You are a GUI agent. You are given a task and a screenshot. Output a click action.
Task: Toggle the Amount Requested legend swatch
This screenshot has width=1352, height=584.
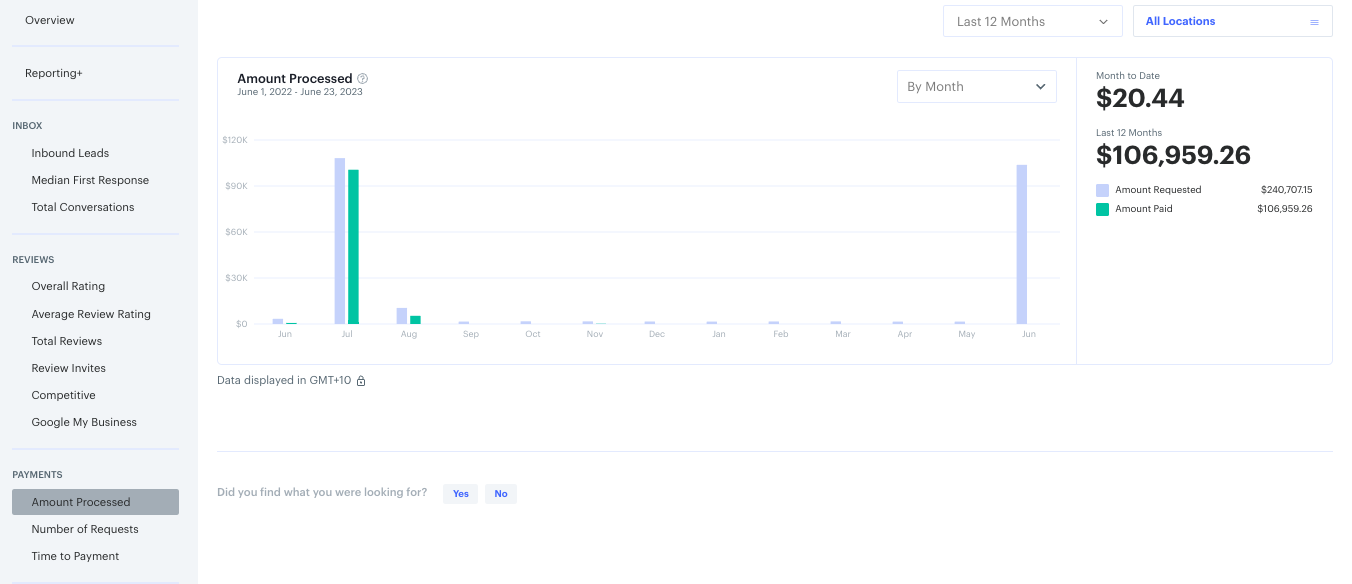pos(1102,190)
